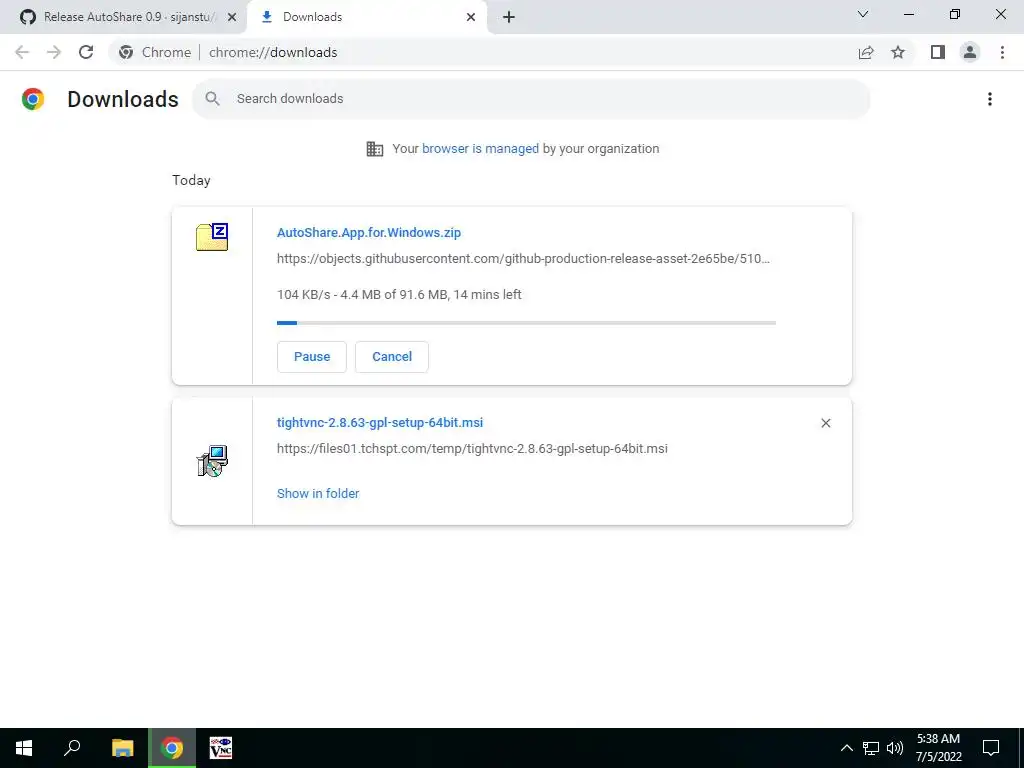Image resolution: width=1024 pixels, height=768 pixels.
Task: Click the Today date heading
Action: point(191,180)
